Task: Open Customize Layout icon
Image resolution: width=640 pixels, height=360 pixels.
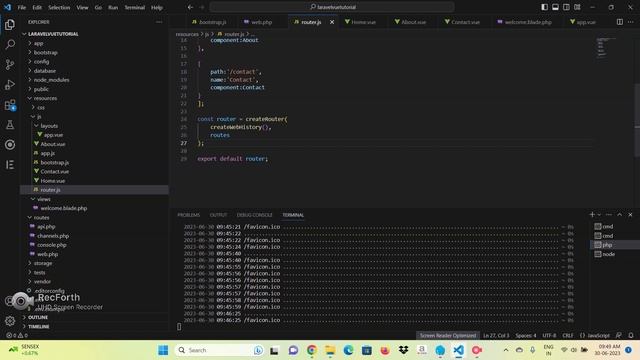Action: 577,7
